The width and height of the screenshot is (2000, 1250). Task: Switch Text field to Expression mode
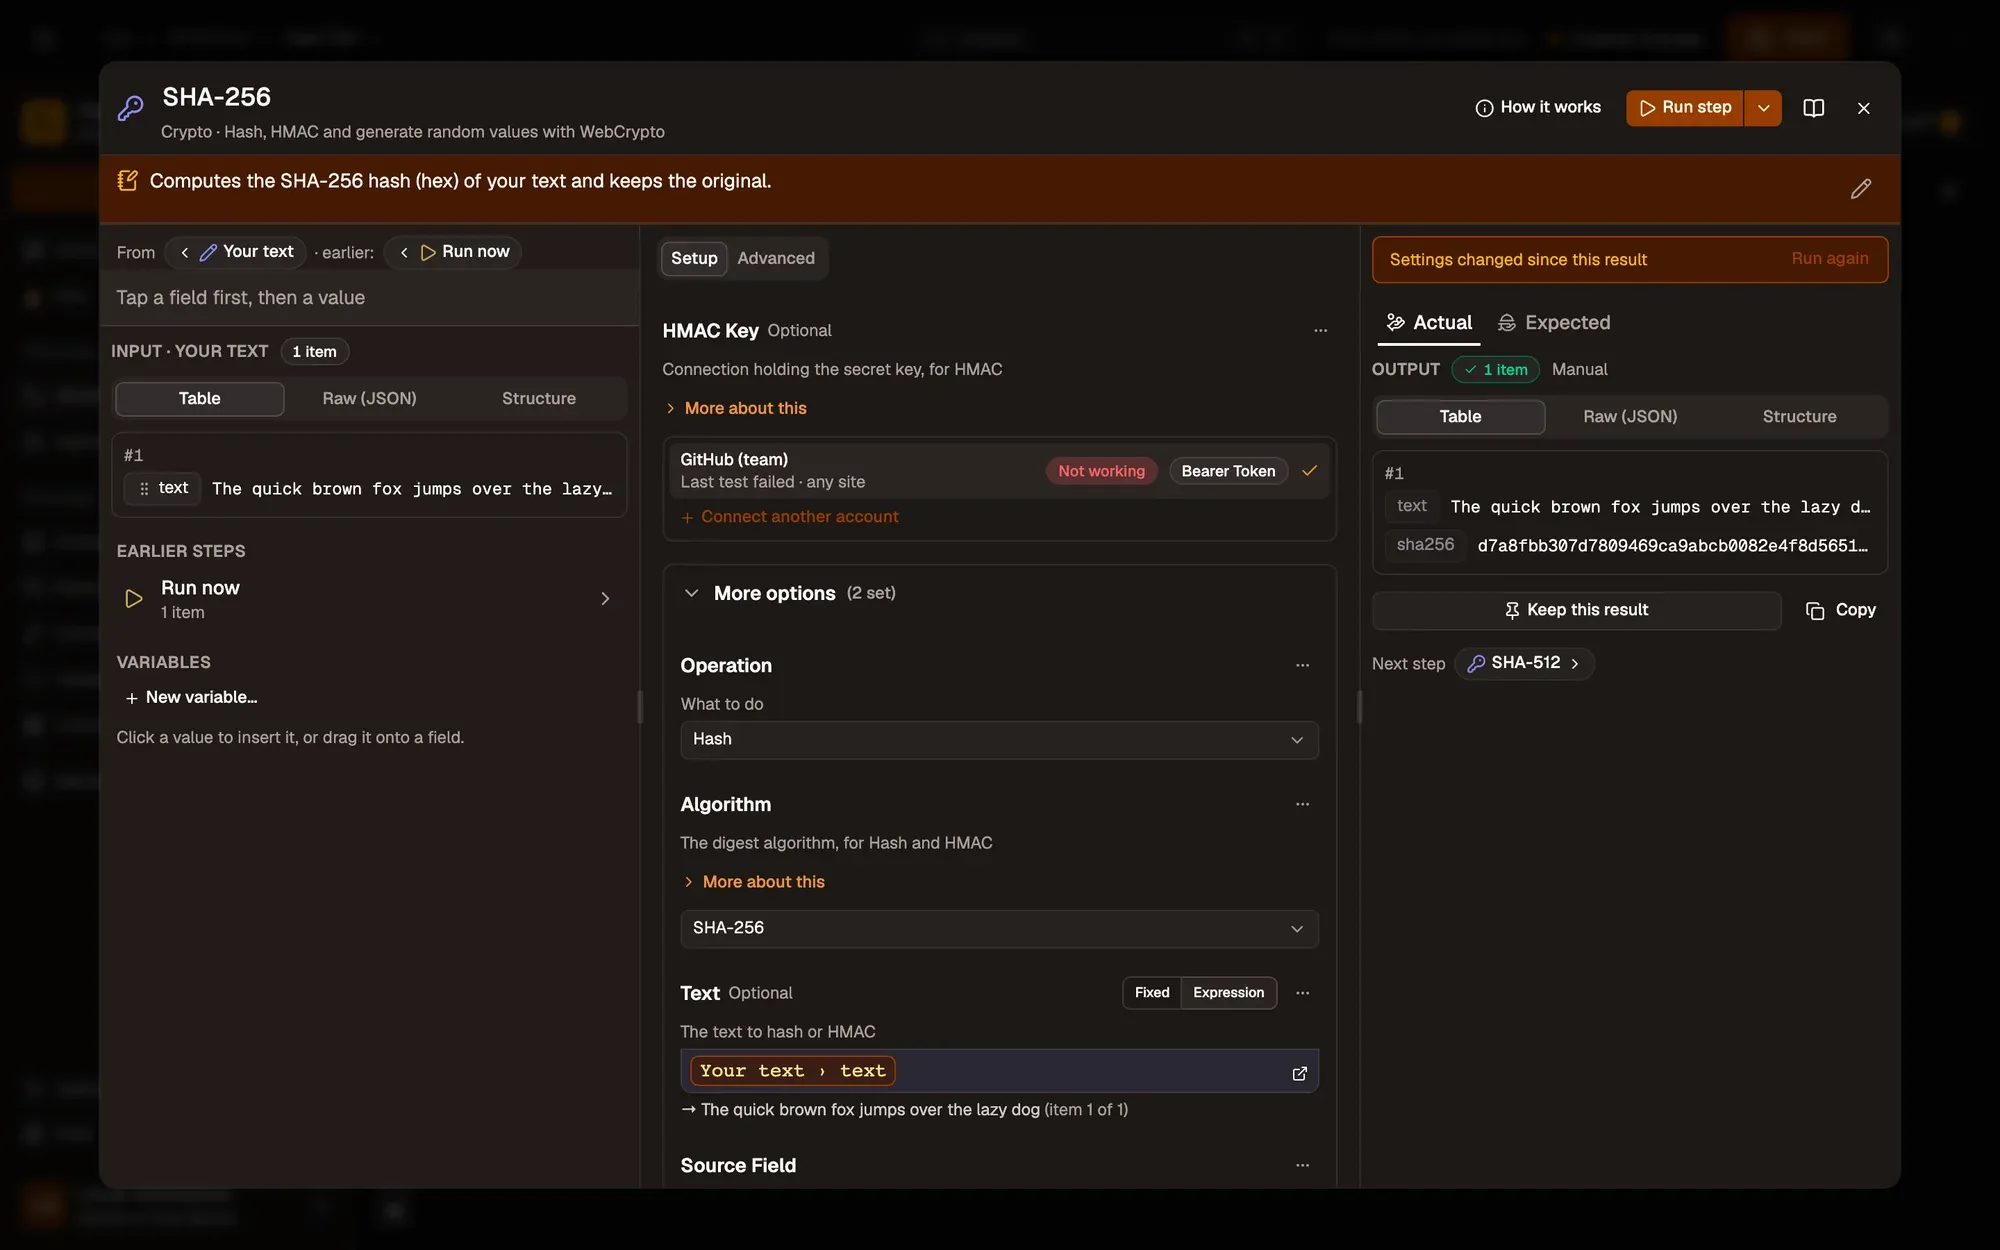pyautogui.click(x=1228, y=993)
